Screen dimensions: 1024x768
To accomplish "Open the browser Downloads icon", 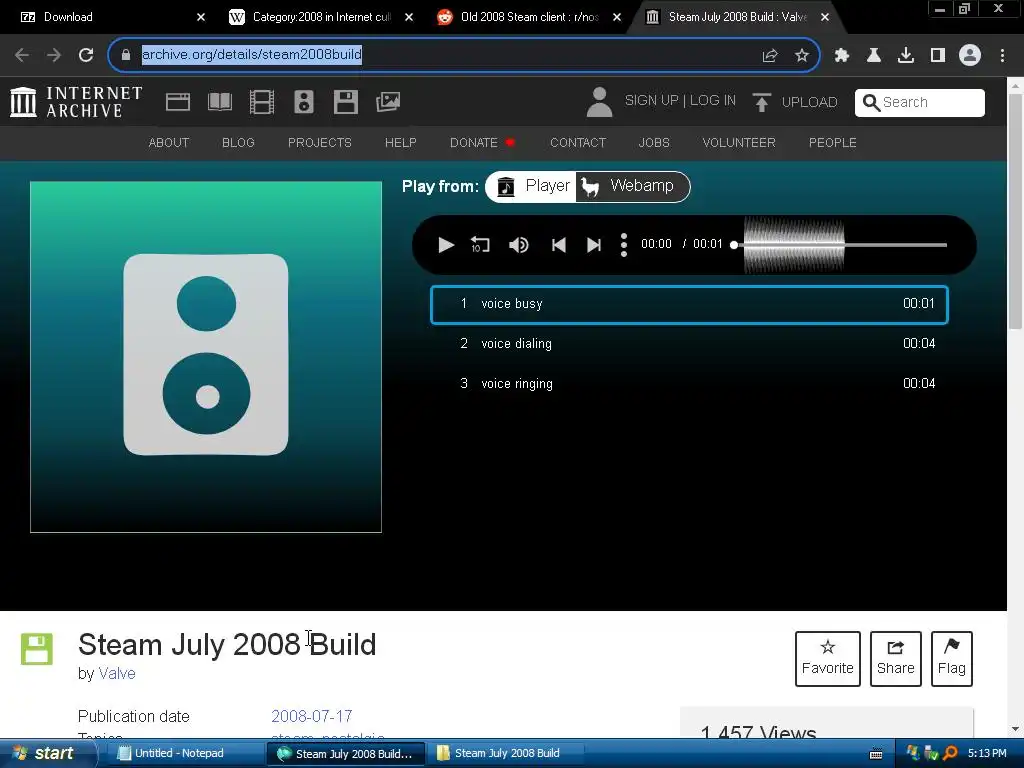I will point(906,56).
